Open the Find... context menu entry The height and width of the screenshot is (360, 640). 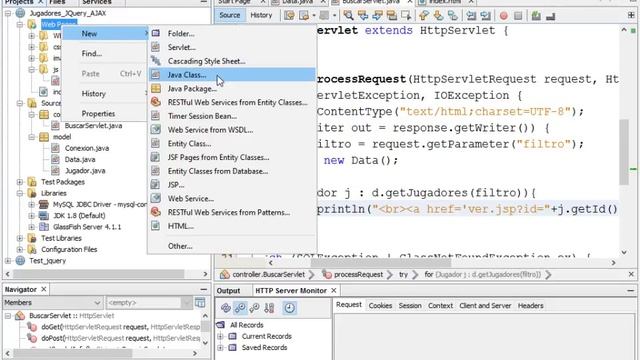pyautogui.click(x=104, y=53)
